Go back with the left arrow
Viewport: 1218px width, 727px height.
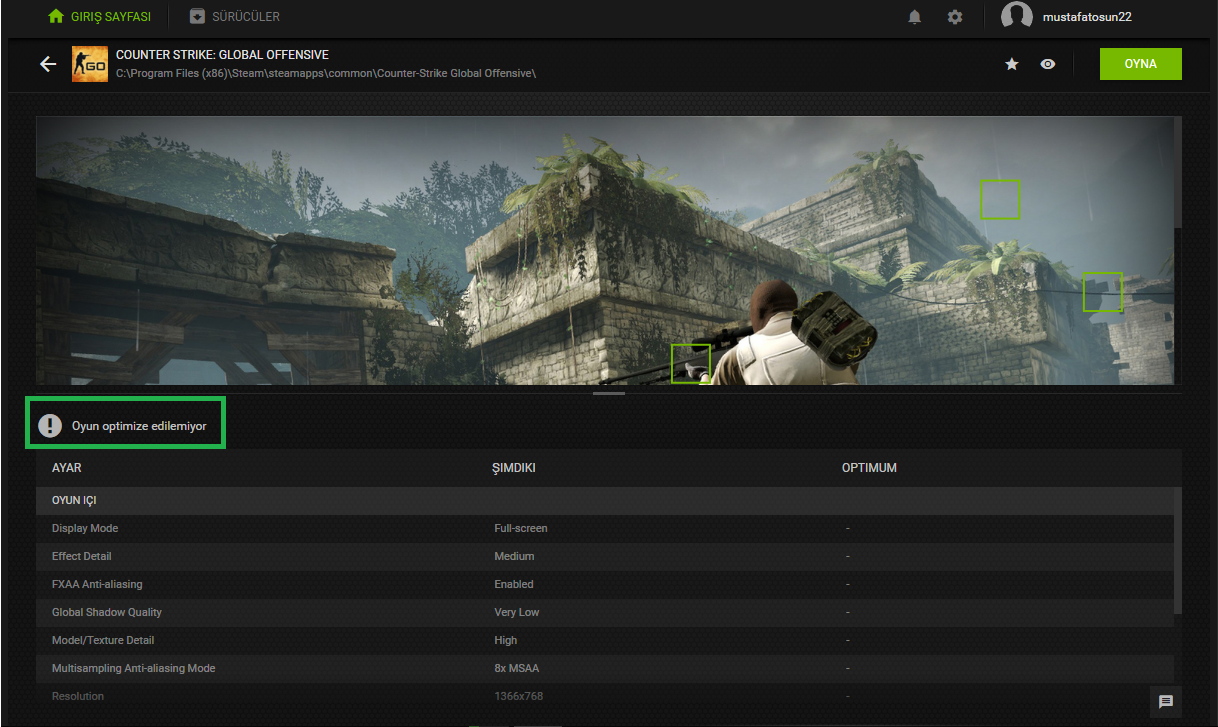pos(48,64)
